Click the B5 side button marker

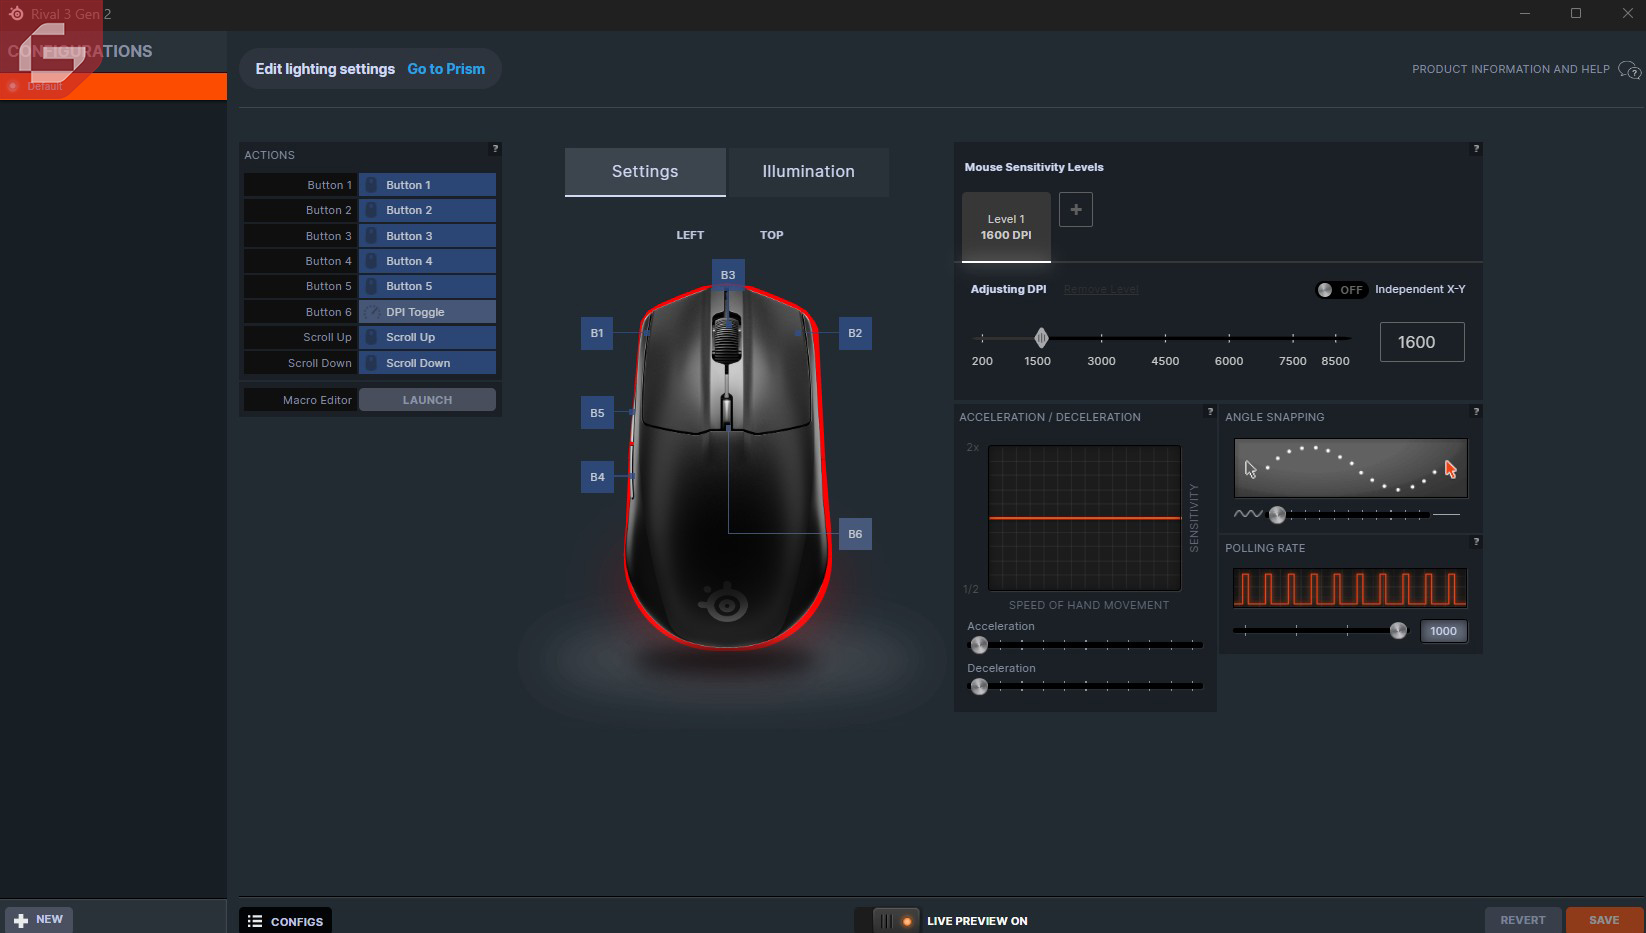coord(597,413)
